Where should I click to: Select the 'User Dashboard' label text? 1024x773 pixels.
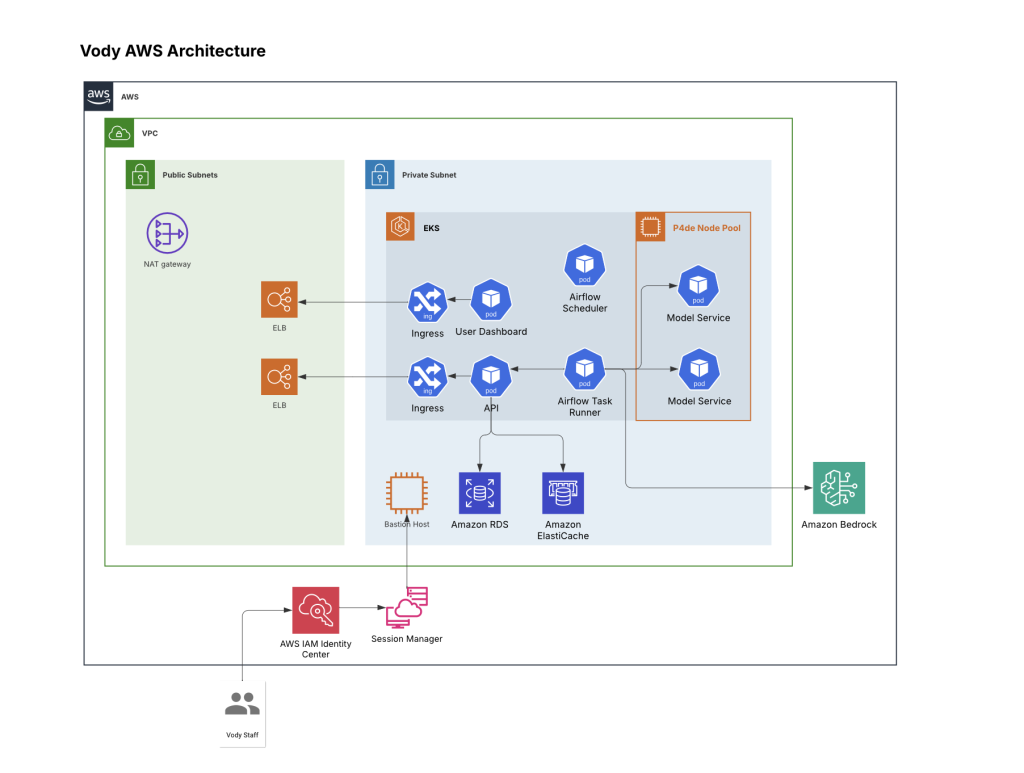(491, 332)
